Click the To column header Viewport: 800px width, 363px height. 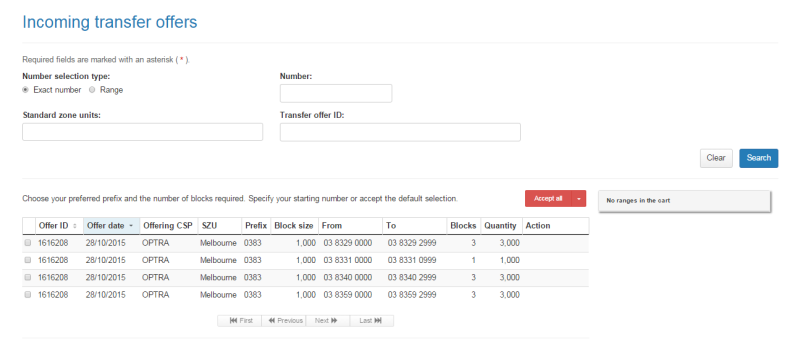click(414, 226)
